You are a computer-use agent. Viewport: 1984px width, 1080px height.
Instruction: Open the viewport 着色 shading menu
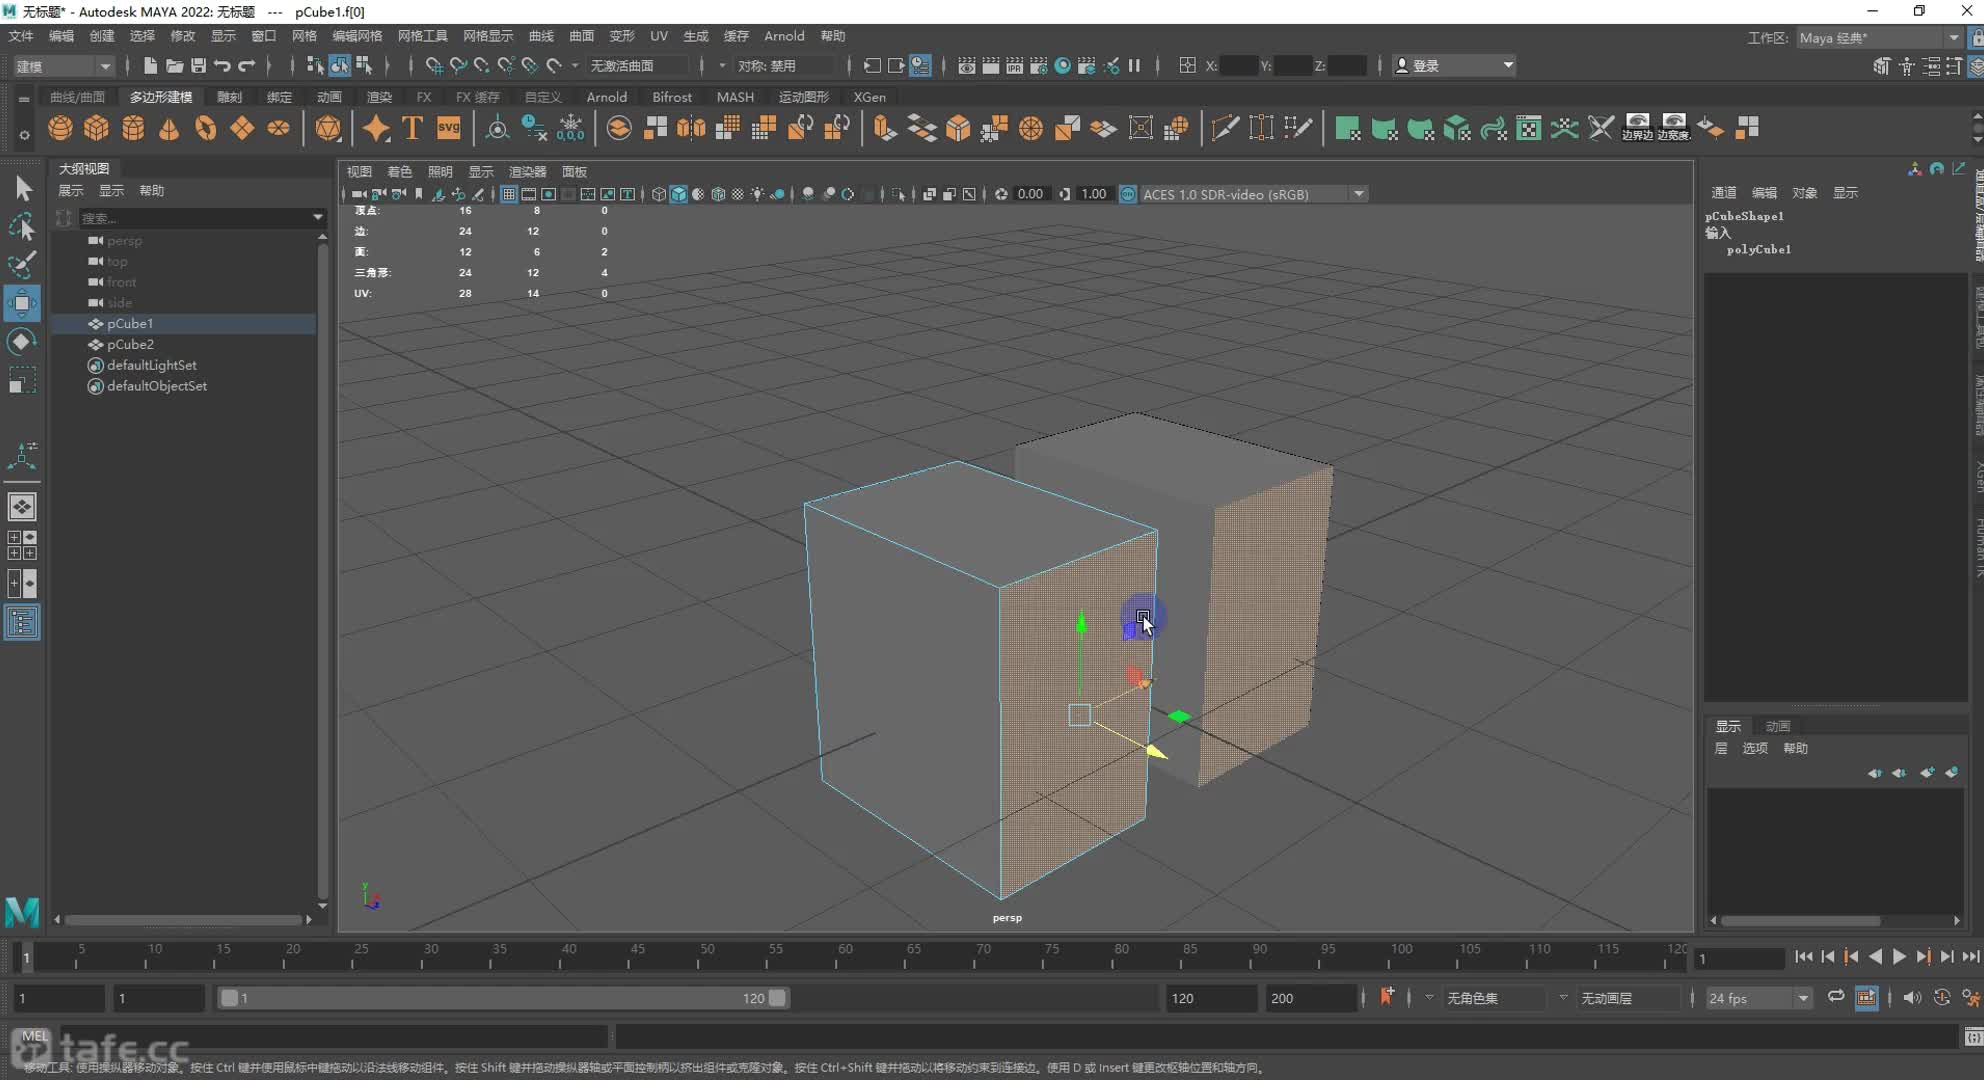click(x=399, y=172)
